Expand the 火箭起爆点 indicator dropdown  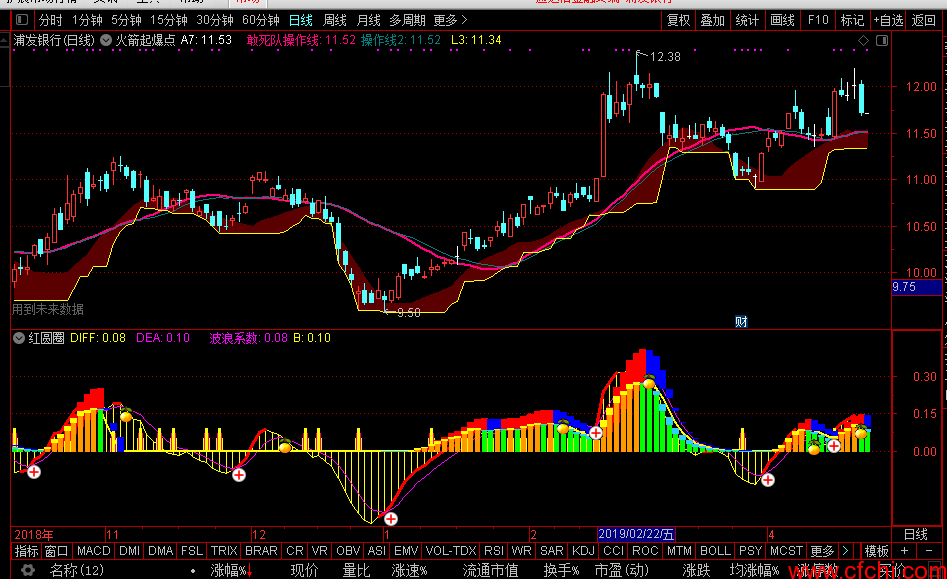(107, 40)
